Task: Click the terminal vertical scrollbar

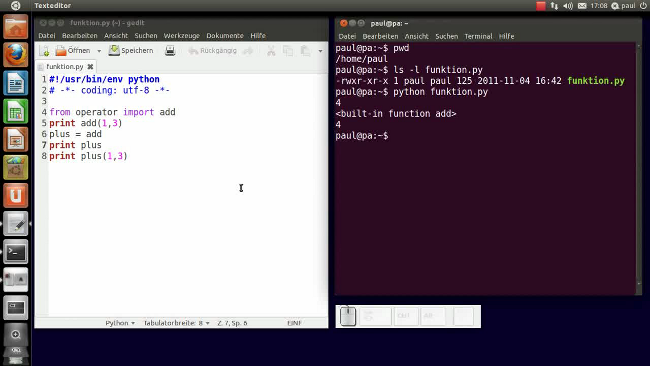Action: 639,166
